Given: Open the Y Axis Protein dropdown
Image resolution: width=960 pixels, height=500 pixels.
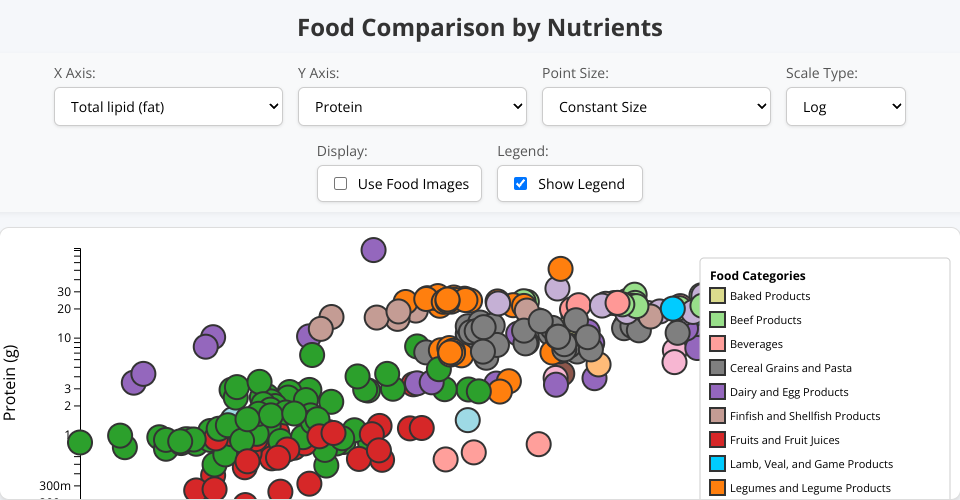Looking at the screenshot, I should tap(412, 107).
